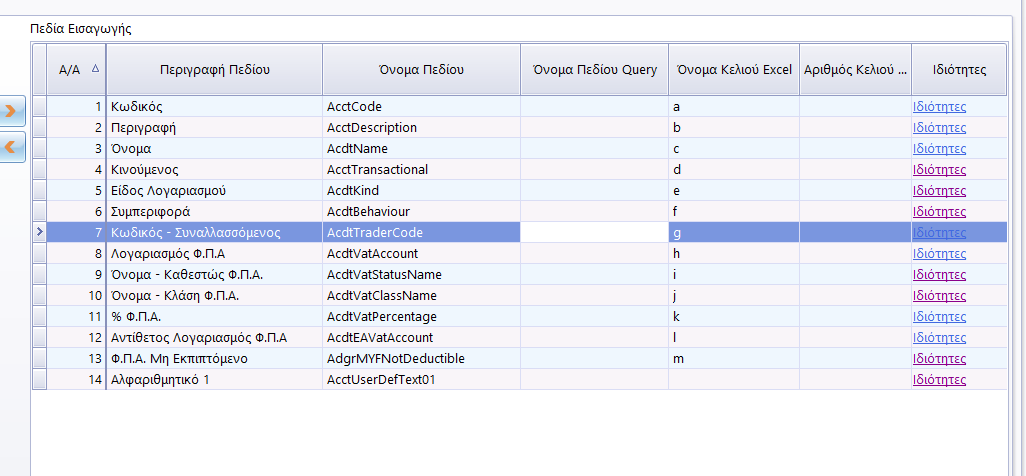This screenshot has height=476, width=1026.
Task: Click the grid's top-left corner header cell
Action: click(x=39, y=70)
